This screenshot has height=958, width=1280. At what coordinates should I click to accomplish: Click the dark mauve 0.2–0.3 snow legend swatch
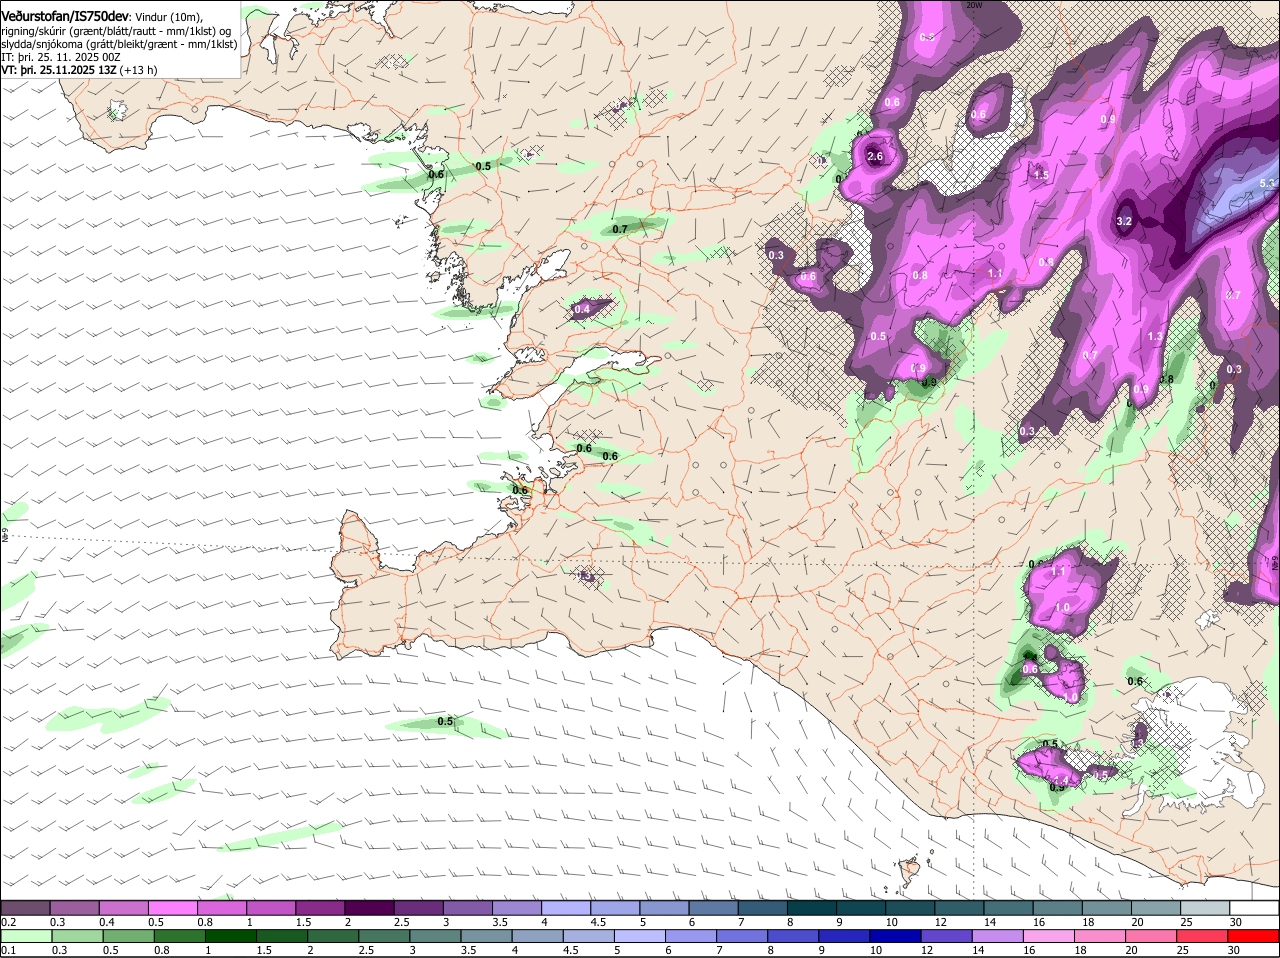point(25,908)
